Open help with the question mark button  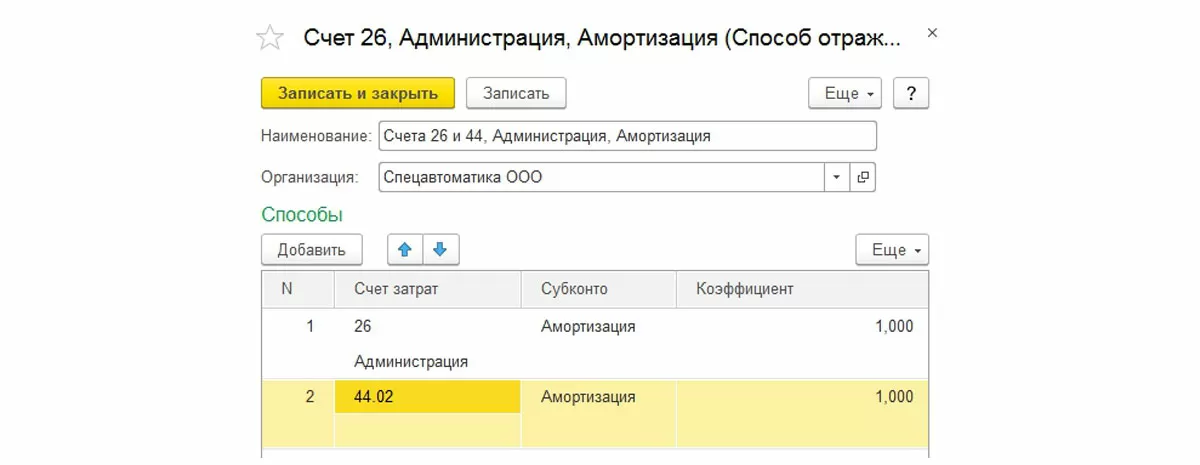tap(911, 93)
